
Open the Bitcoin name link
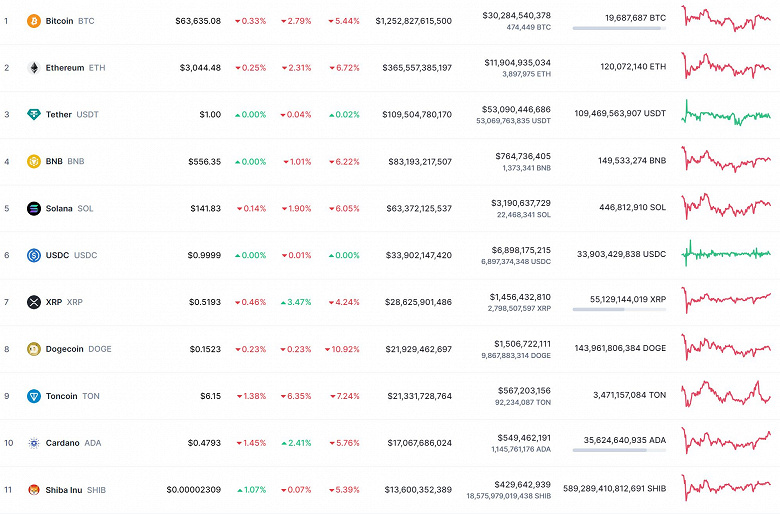[x=59, y=20]
